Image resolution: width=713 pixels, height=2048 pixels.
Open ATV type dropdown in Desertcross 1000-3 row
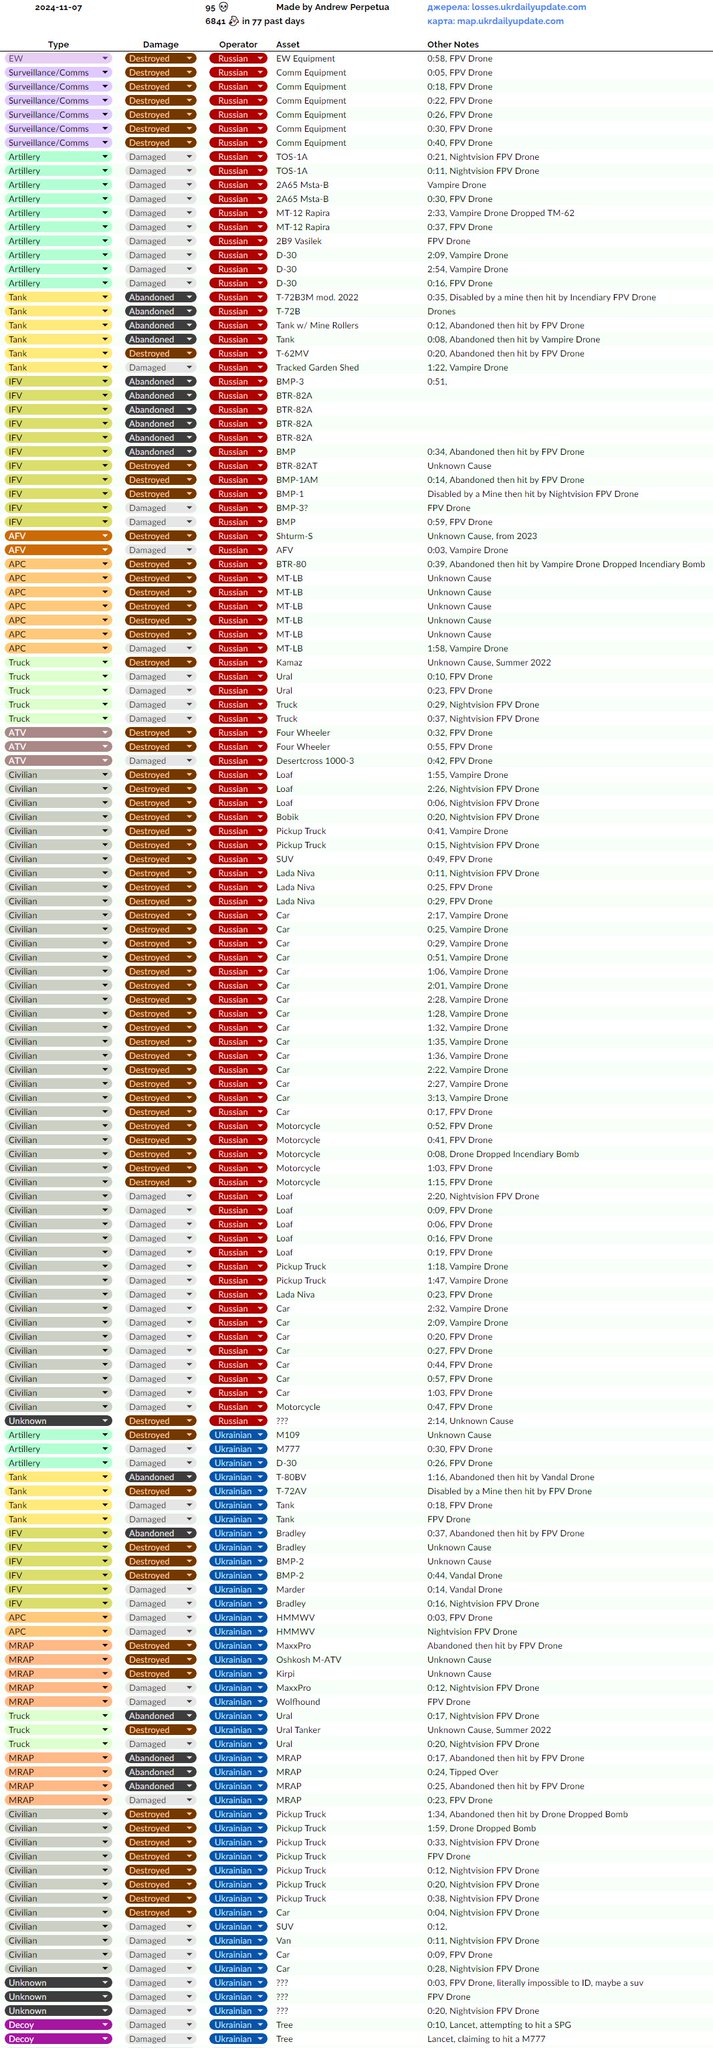pos(58,761)
